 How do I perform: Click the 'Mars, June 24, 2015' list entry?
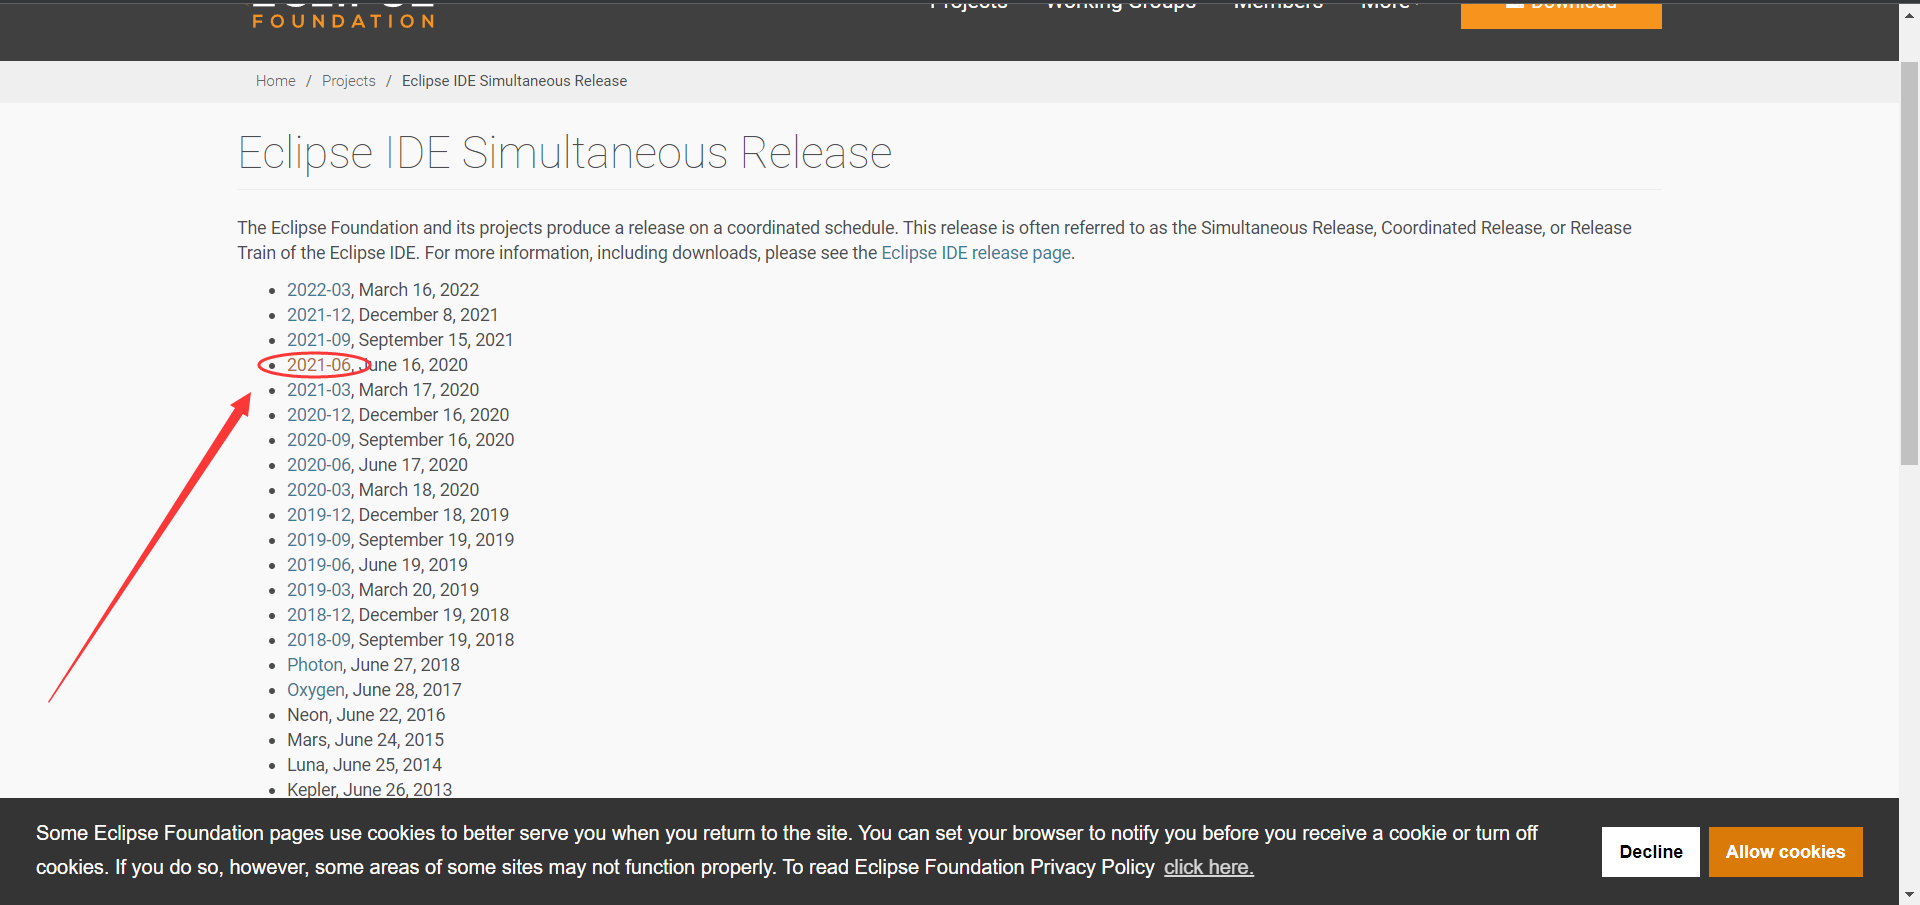(x=365, y=740)
